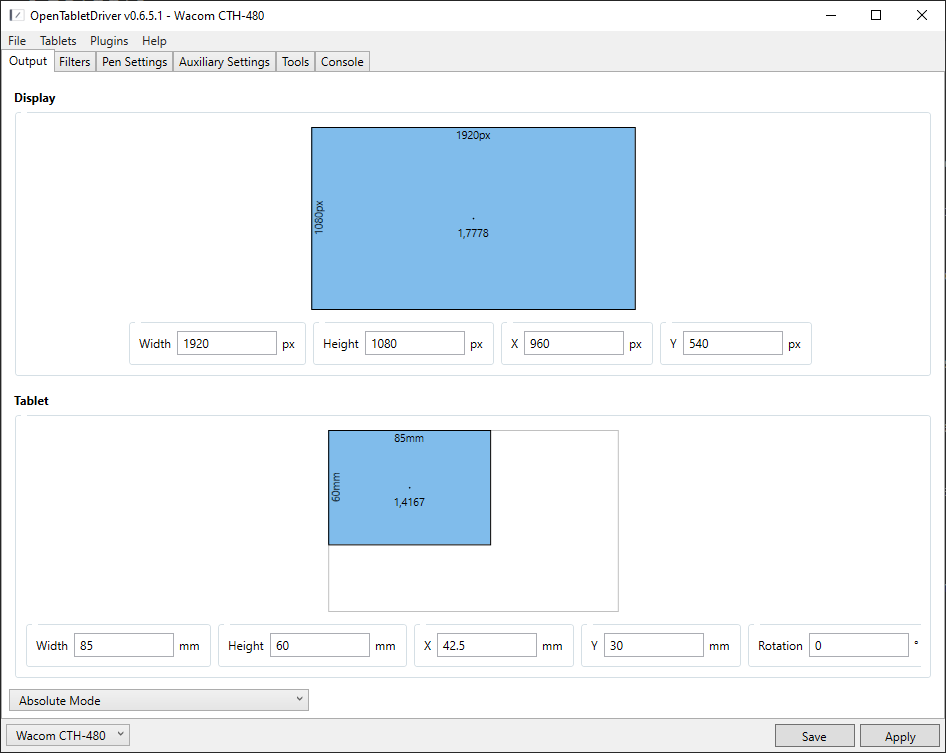Click the display Width input field
The image size is (946, 753).
[226, 344]
